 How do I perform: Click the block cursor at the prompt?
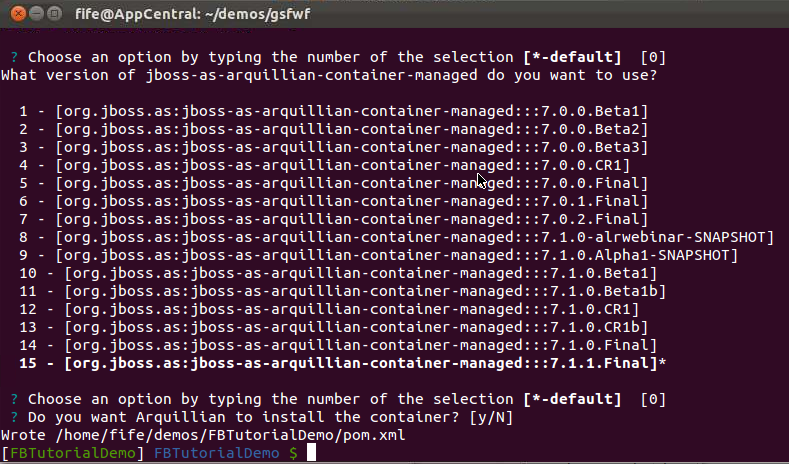pos(311,452)
